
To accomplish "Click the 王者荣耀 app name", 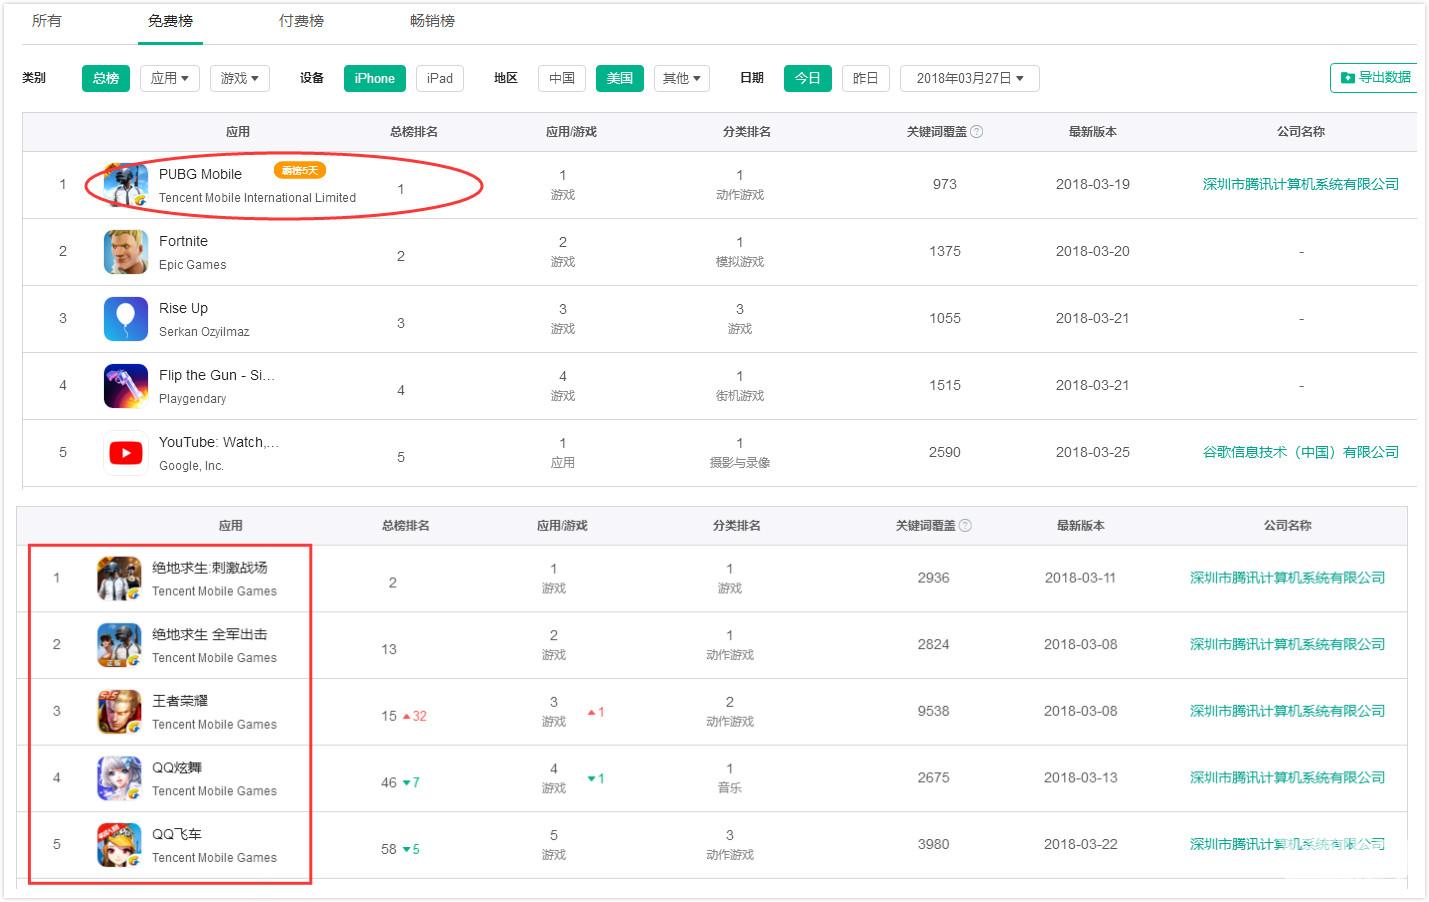I will pyautogui.click(x=180, y=701).
